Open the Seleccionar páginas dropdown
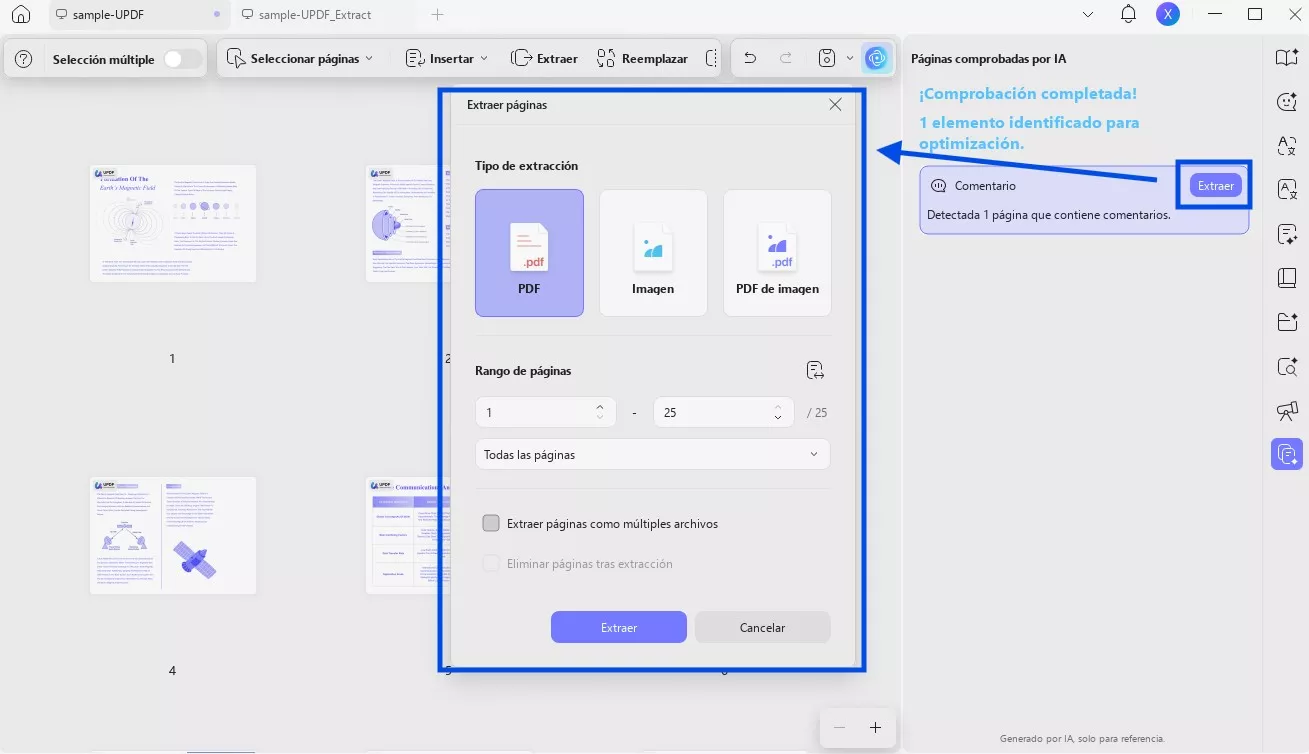 pos(300,59)
